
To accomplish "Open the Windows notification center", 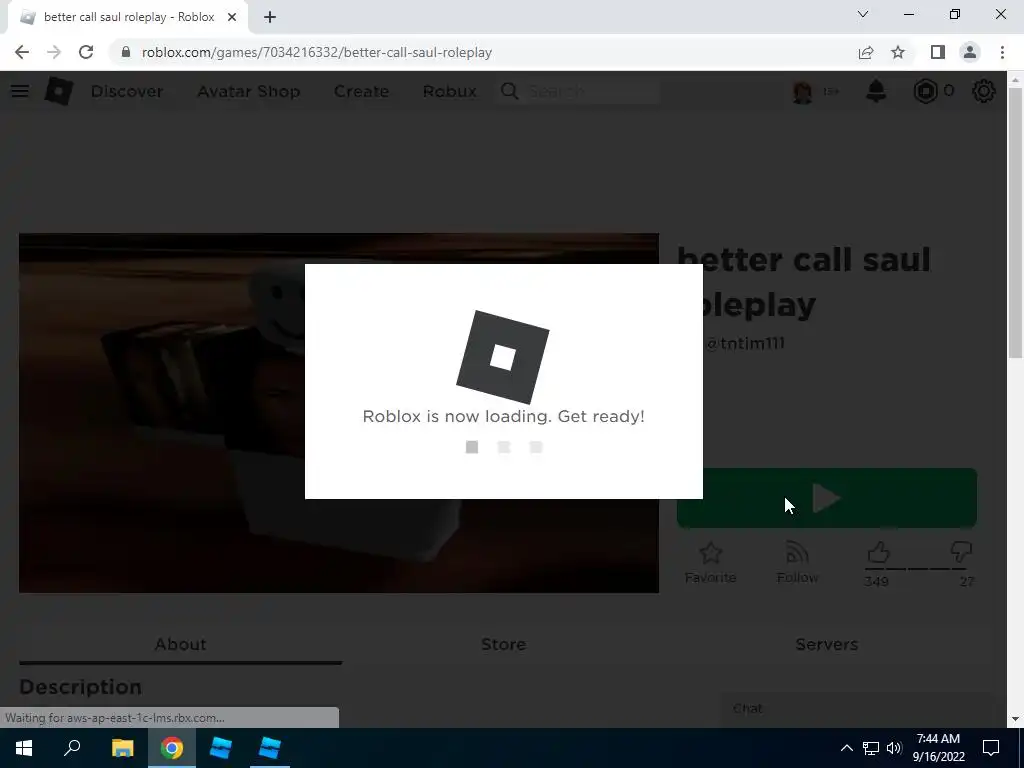I will click(991, 748).
